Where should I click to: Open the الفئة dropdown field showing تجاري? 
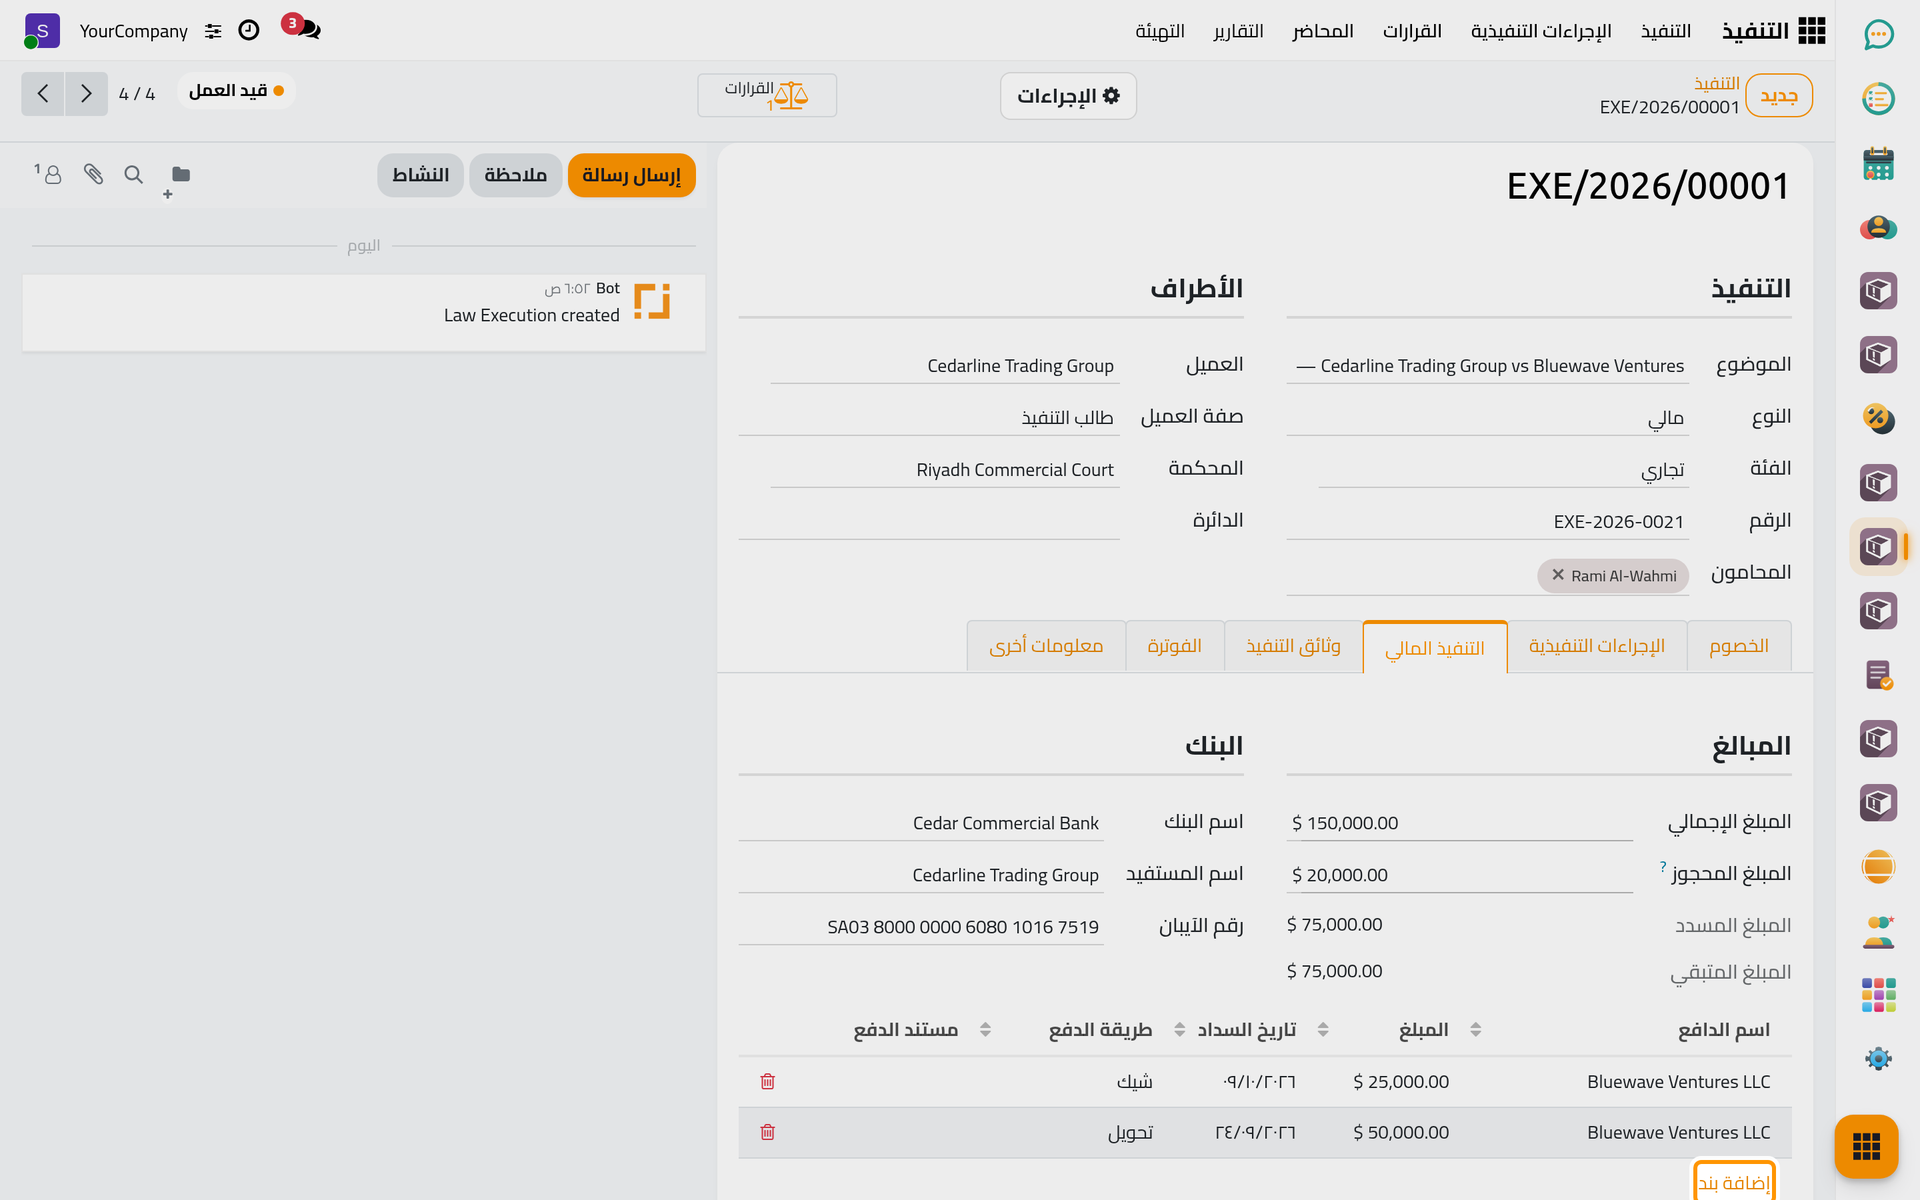tap(1503, 470)
